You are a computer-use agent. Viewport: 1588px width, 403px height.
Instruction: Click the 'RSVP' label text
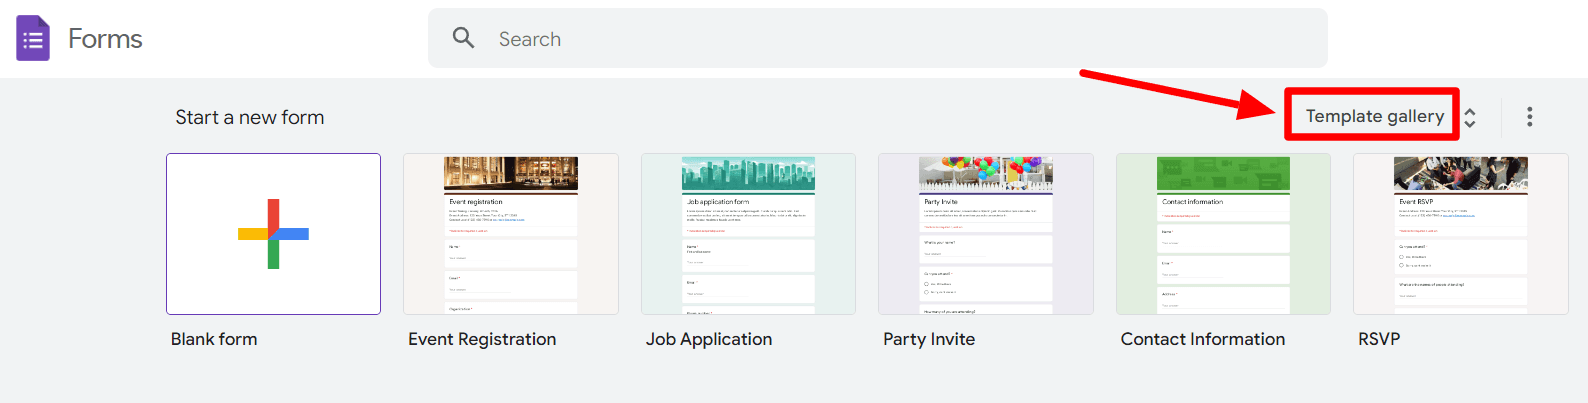coord(1379,339)
